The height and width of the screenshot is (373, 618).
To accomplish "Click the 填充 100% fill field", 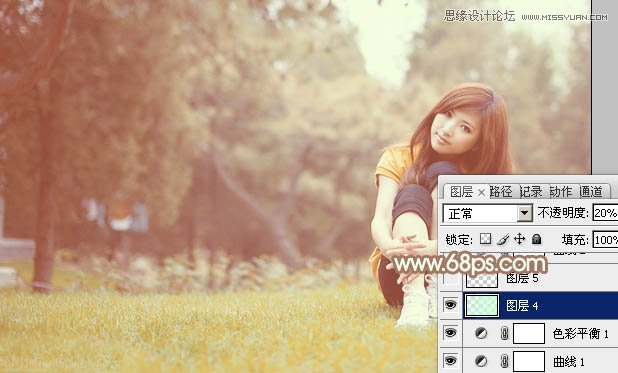I will (x=605, y=240).
